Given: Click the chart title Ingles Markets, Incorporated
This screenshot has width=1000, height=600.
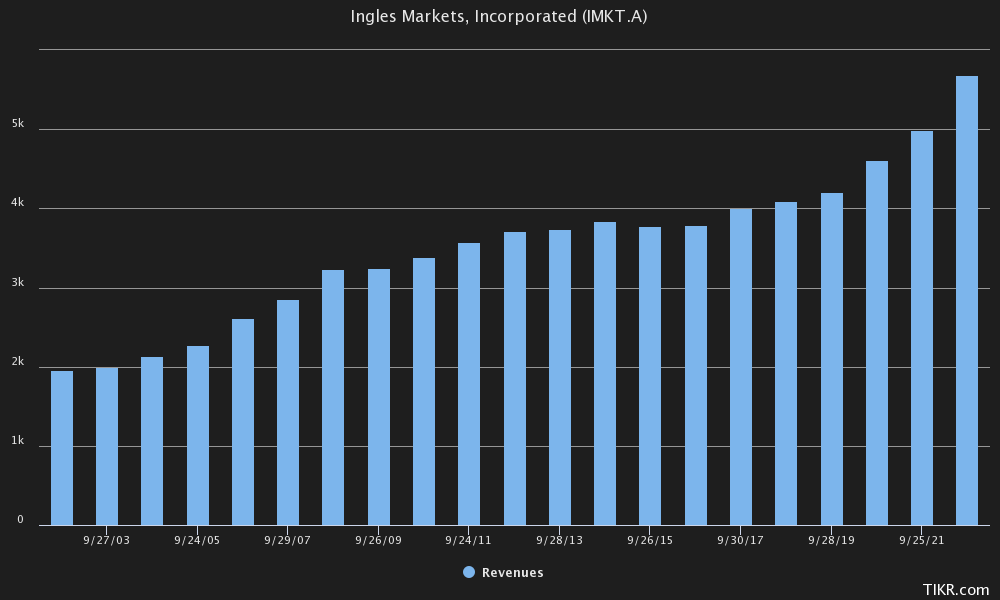Looking at the screenshot, I should [x=499, y=17].
